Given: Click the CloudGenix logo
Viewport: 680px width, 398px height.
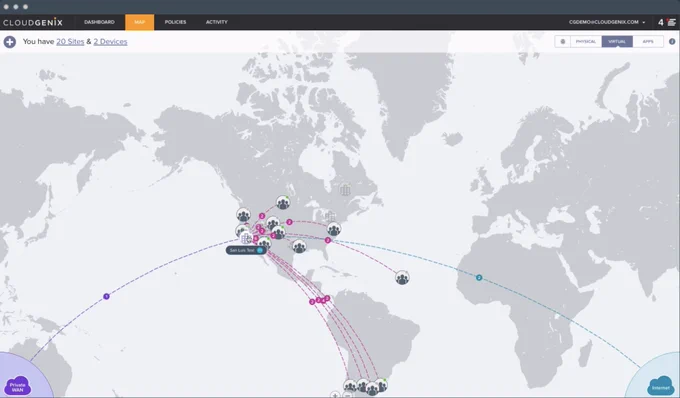Looking at the screenshot, I should [33, 23].
